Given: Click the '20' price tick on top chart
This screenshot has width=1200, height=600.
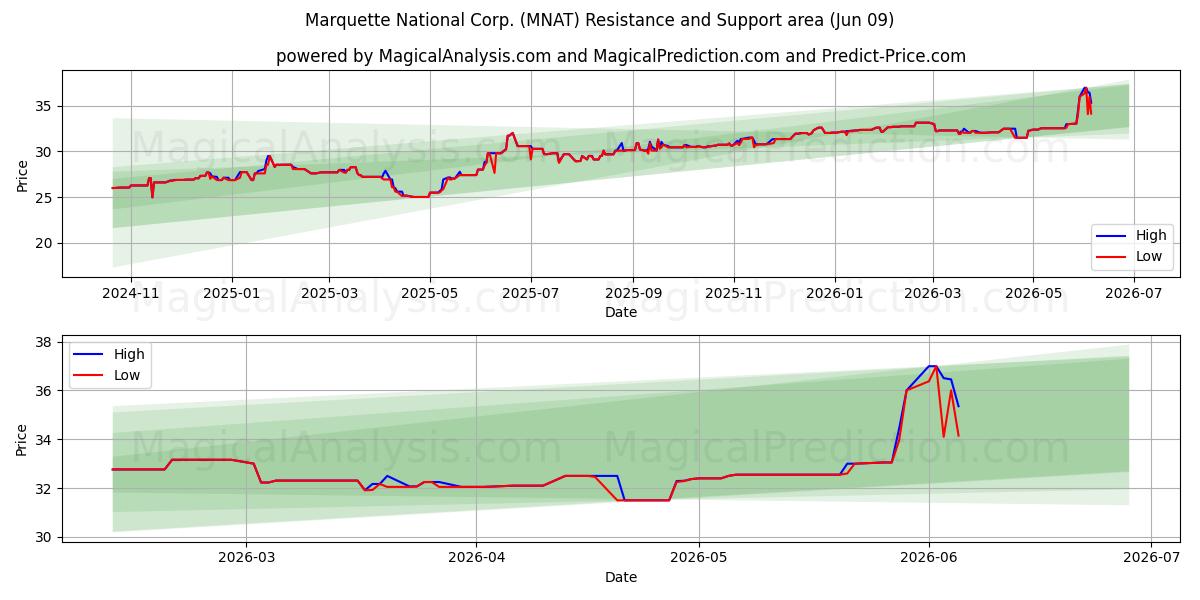Looking at the screenshot, I should pyautogui.click(x=46, y=244).
